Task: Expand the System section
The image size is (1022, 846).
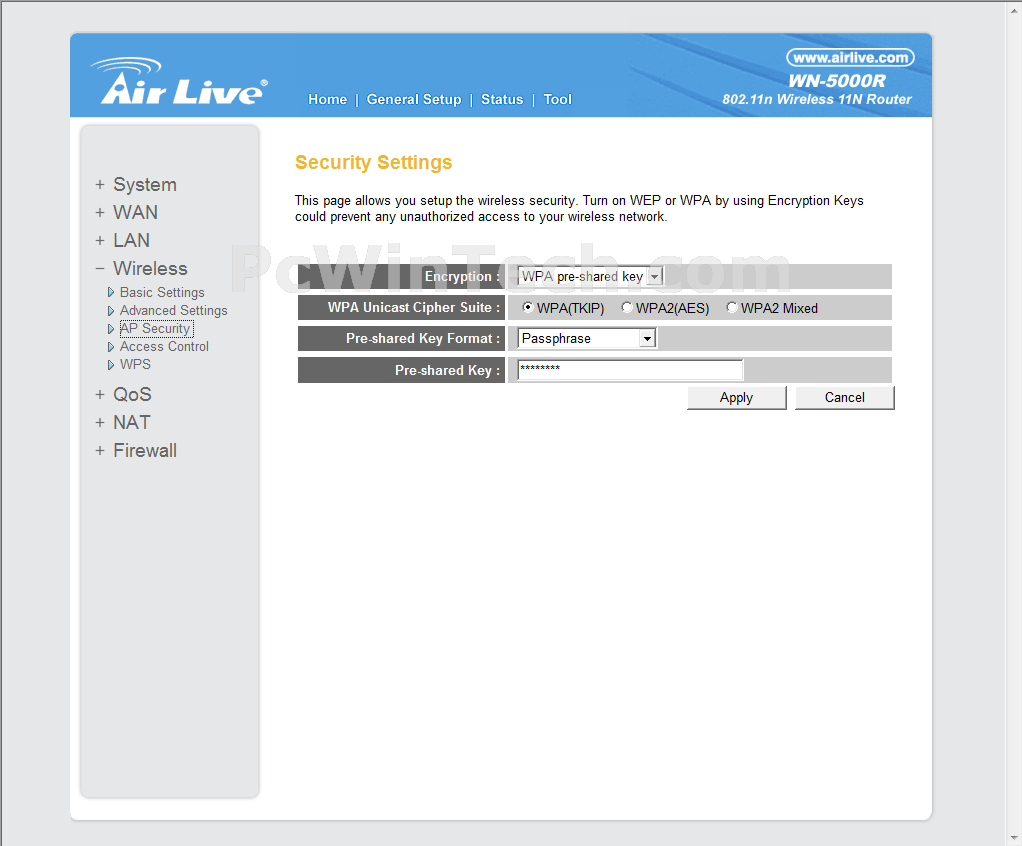Action: (x=136, y=184)
